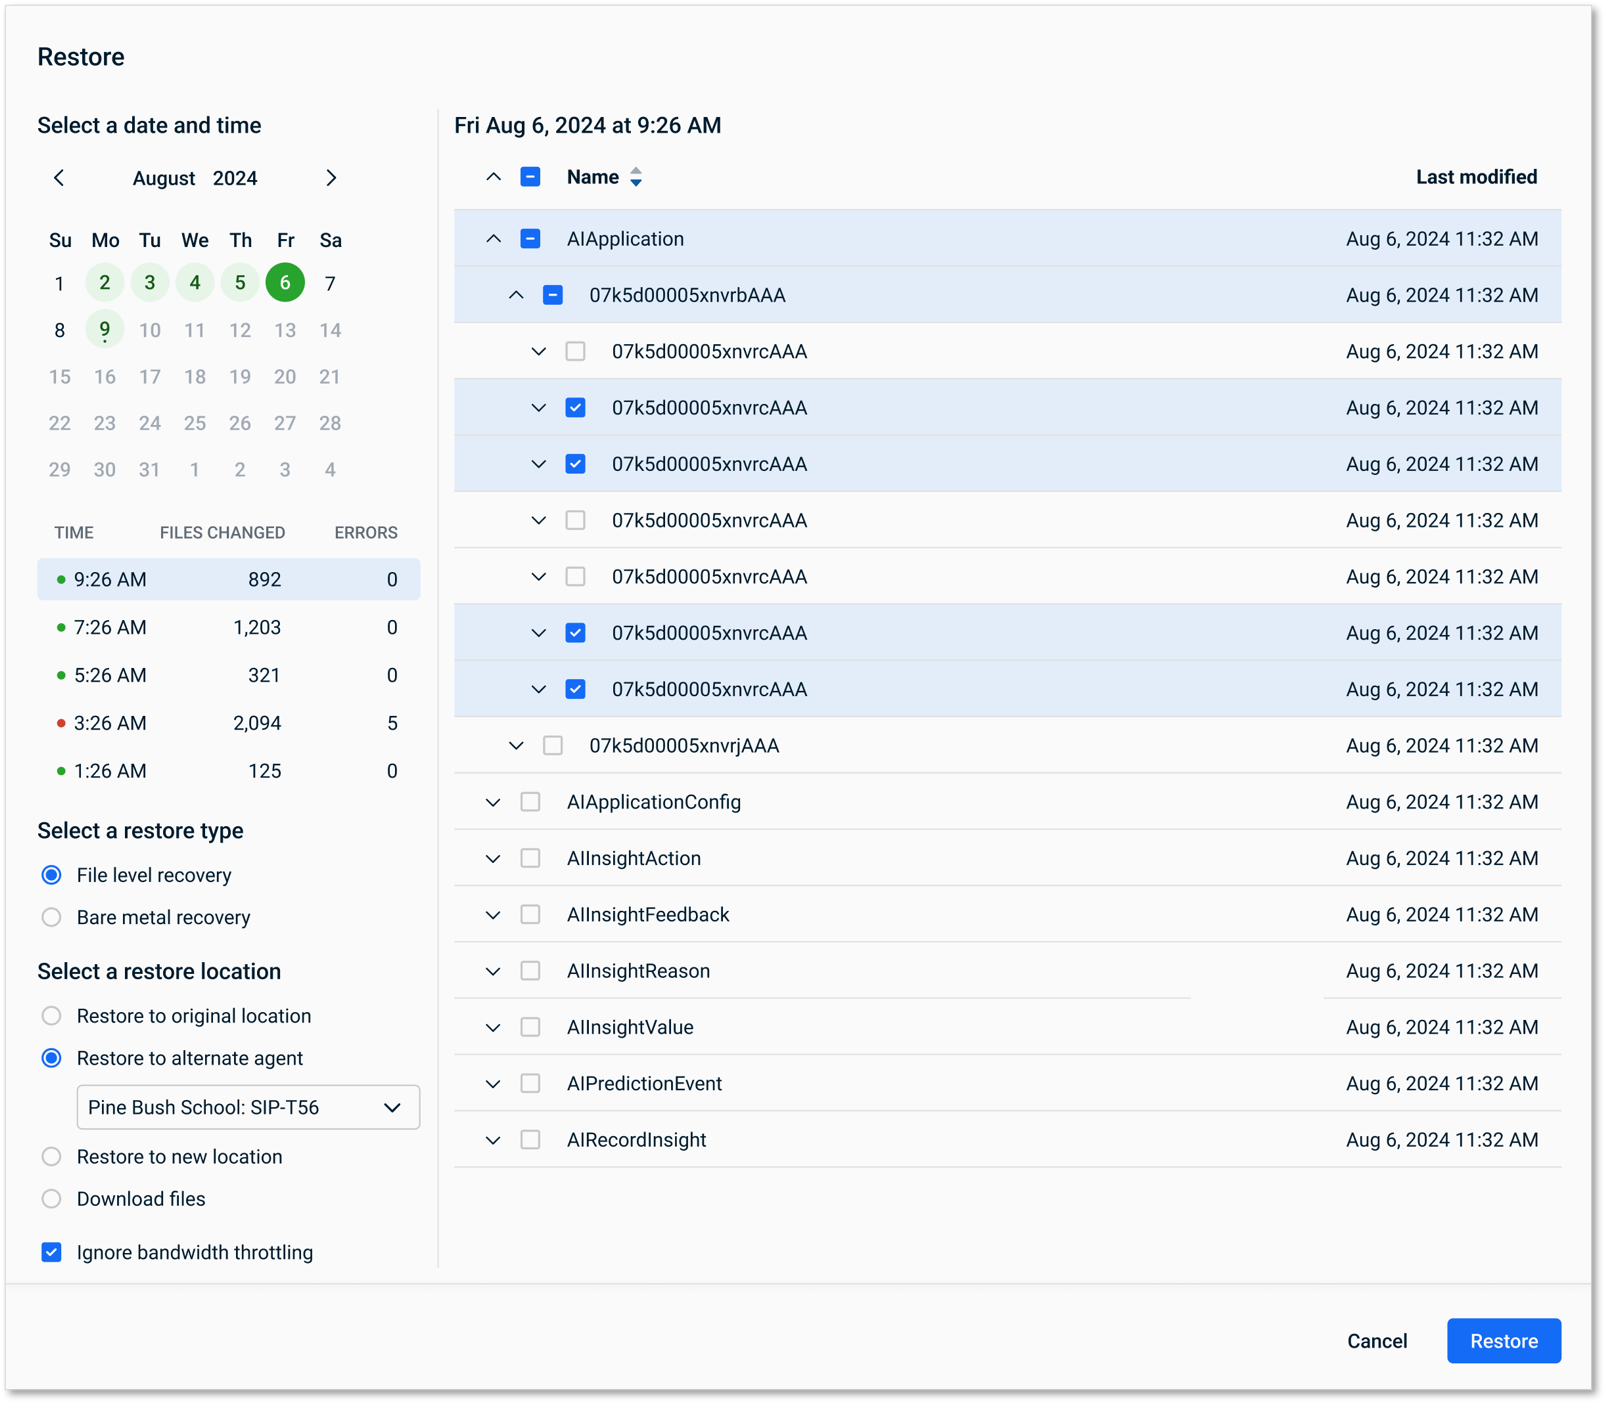The image size is (1605, 1403).
Task: Cancel the restore operation
Action: (x=1377, y=1340)
